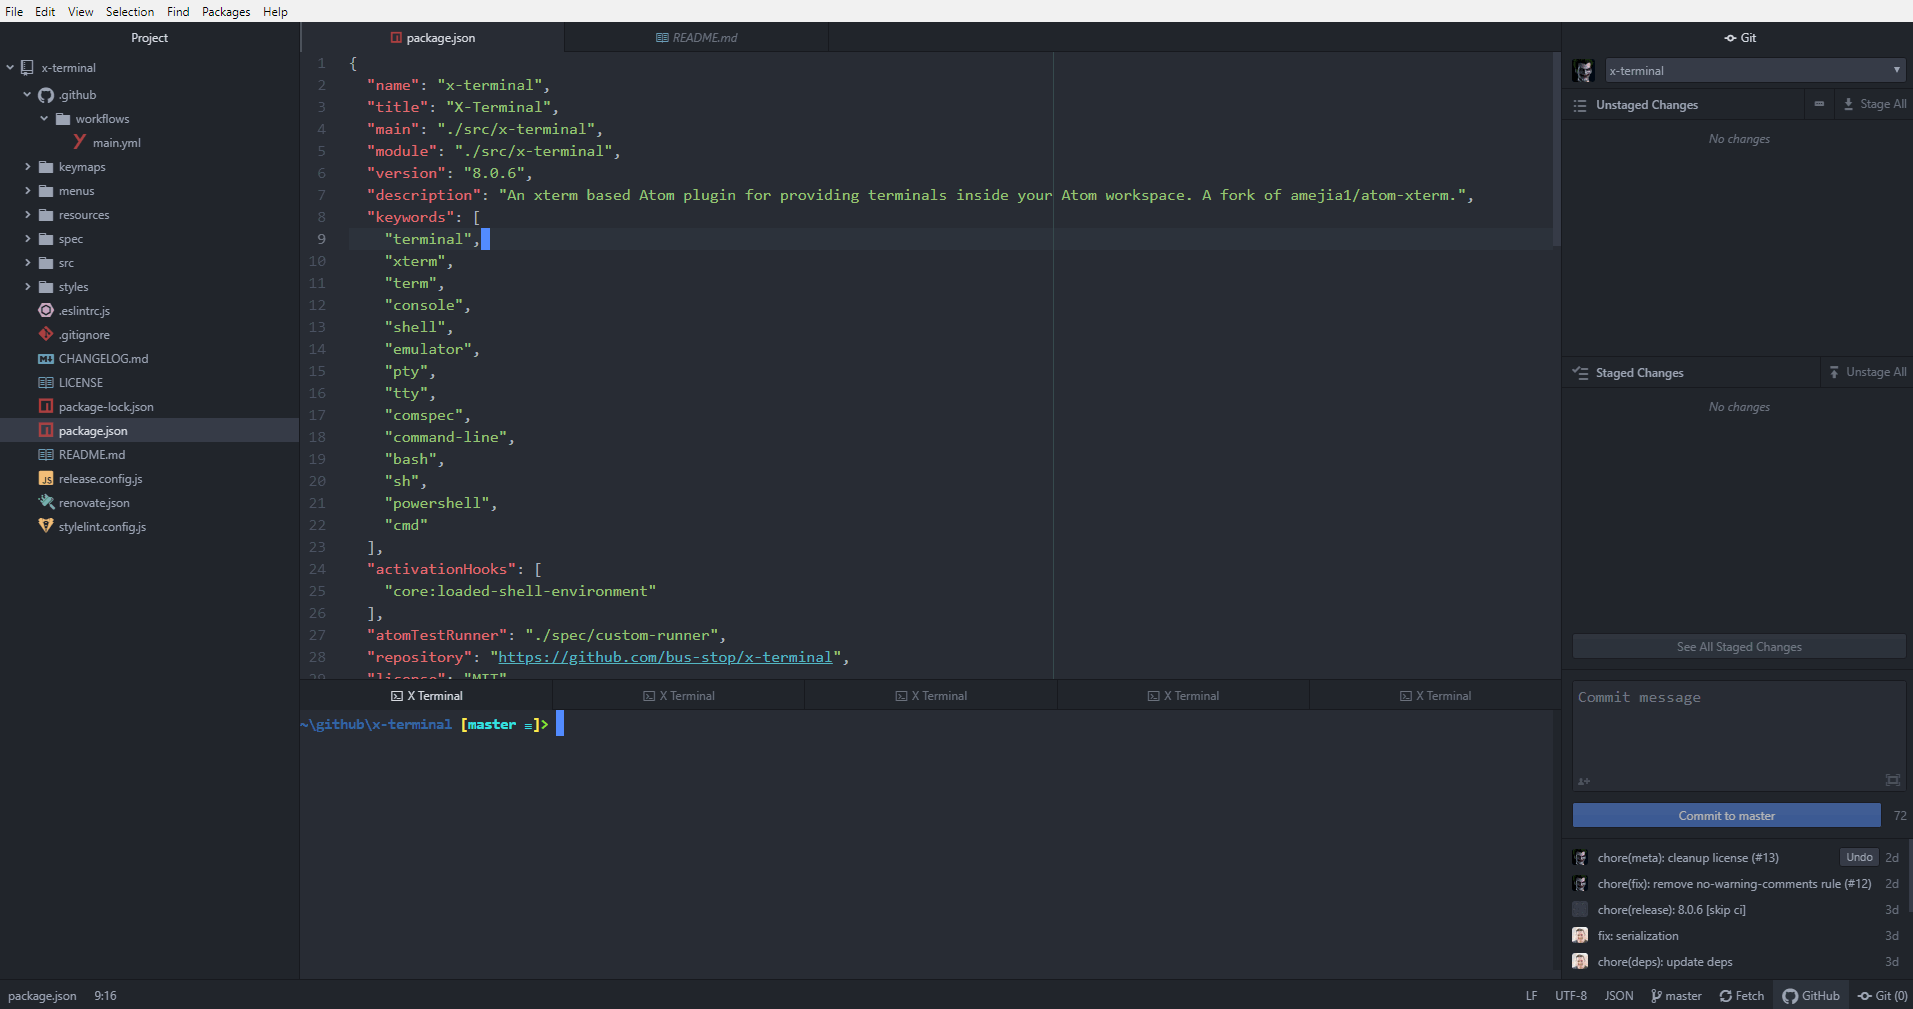Expand the keymaps folder
Viewport: 1913px width, 1009px height.
(27, 167)
